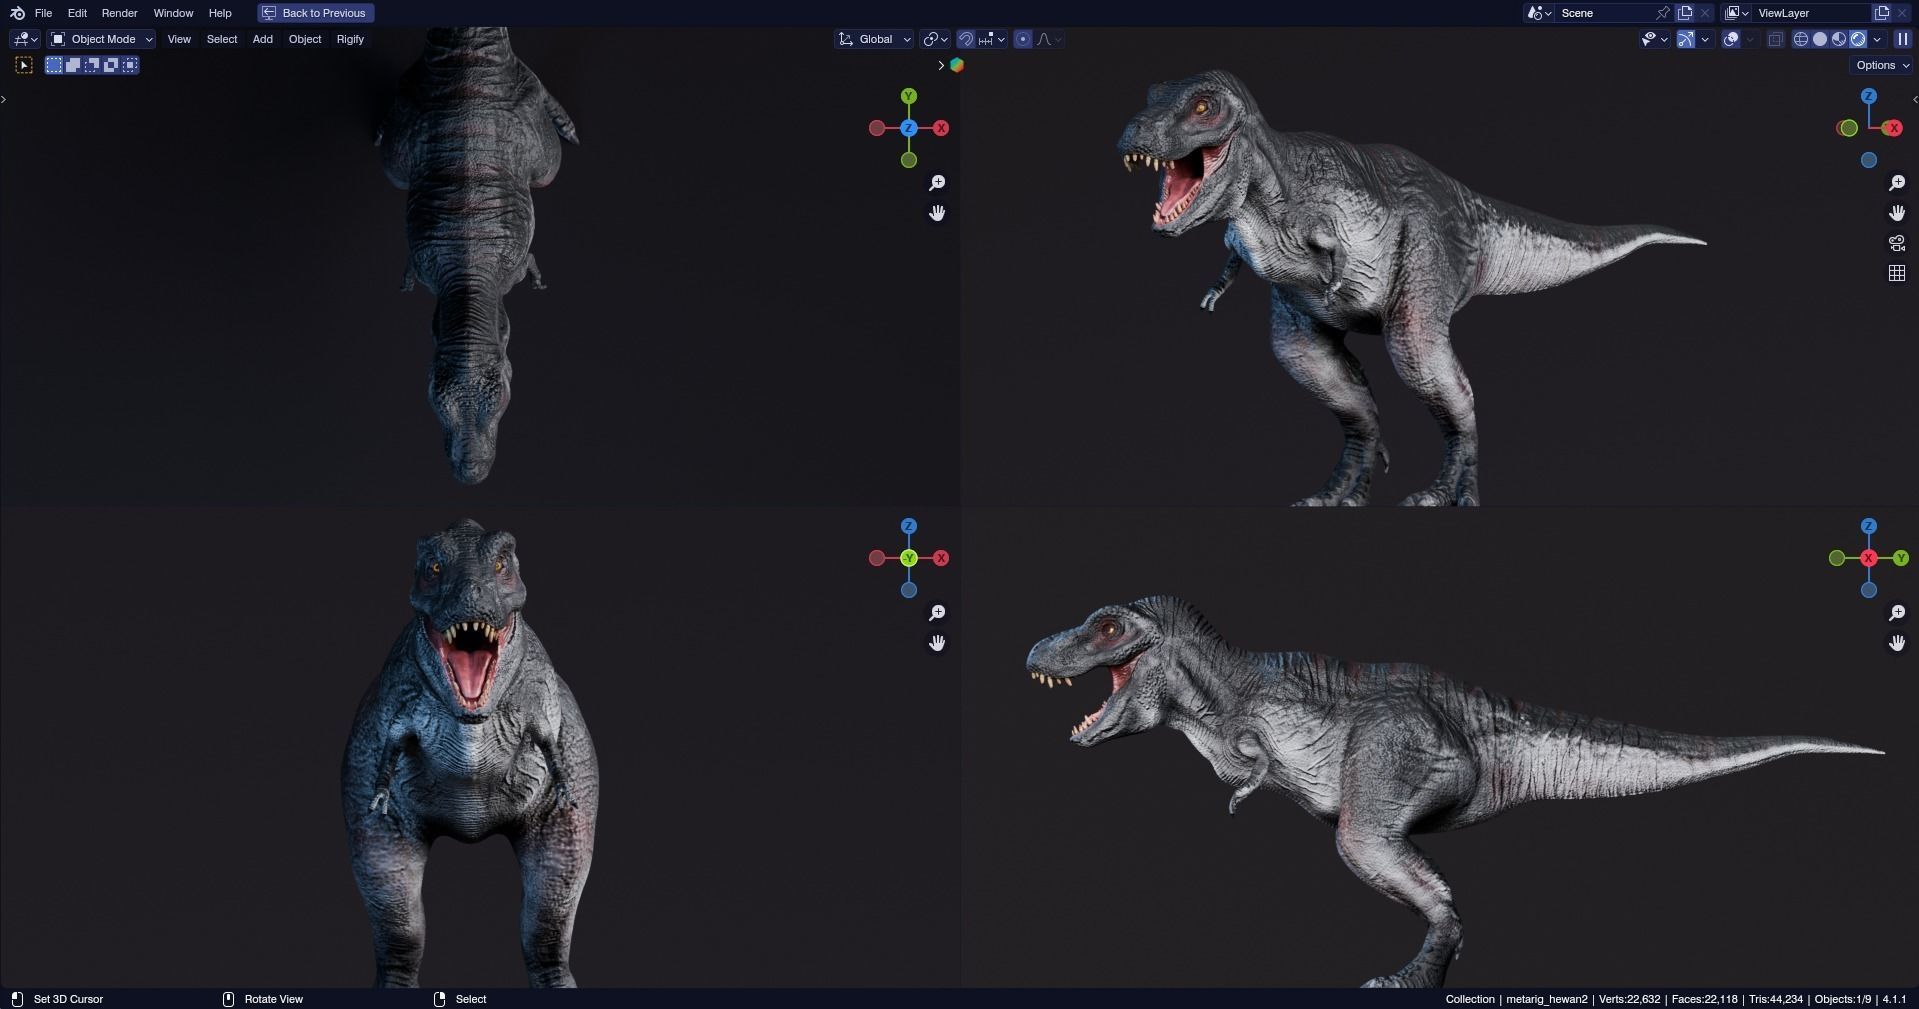This screenshot has width=1919, height=1009.
Task: Switch to wireframe shading
Action: point(1801,39)
